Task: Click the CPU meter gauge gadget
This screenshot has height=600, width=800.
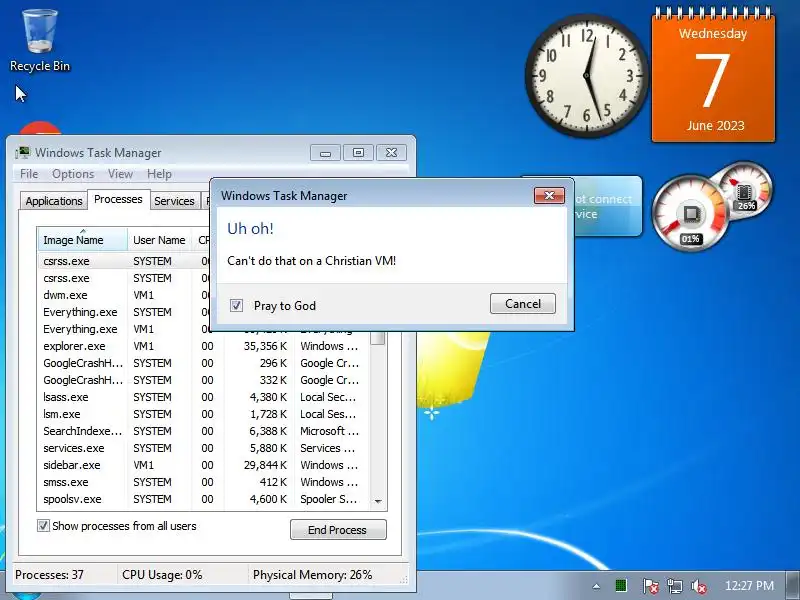Action: pyautogui.click(x=691, y=213)
